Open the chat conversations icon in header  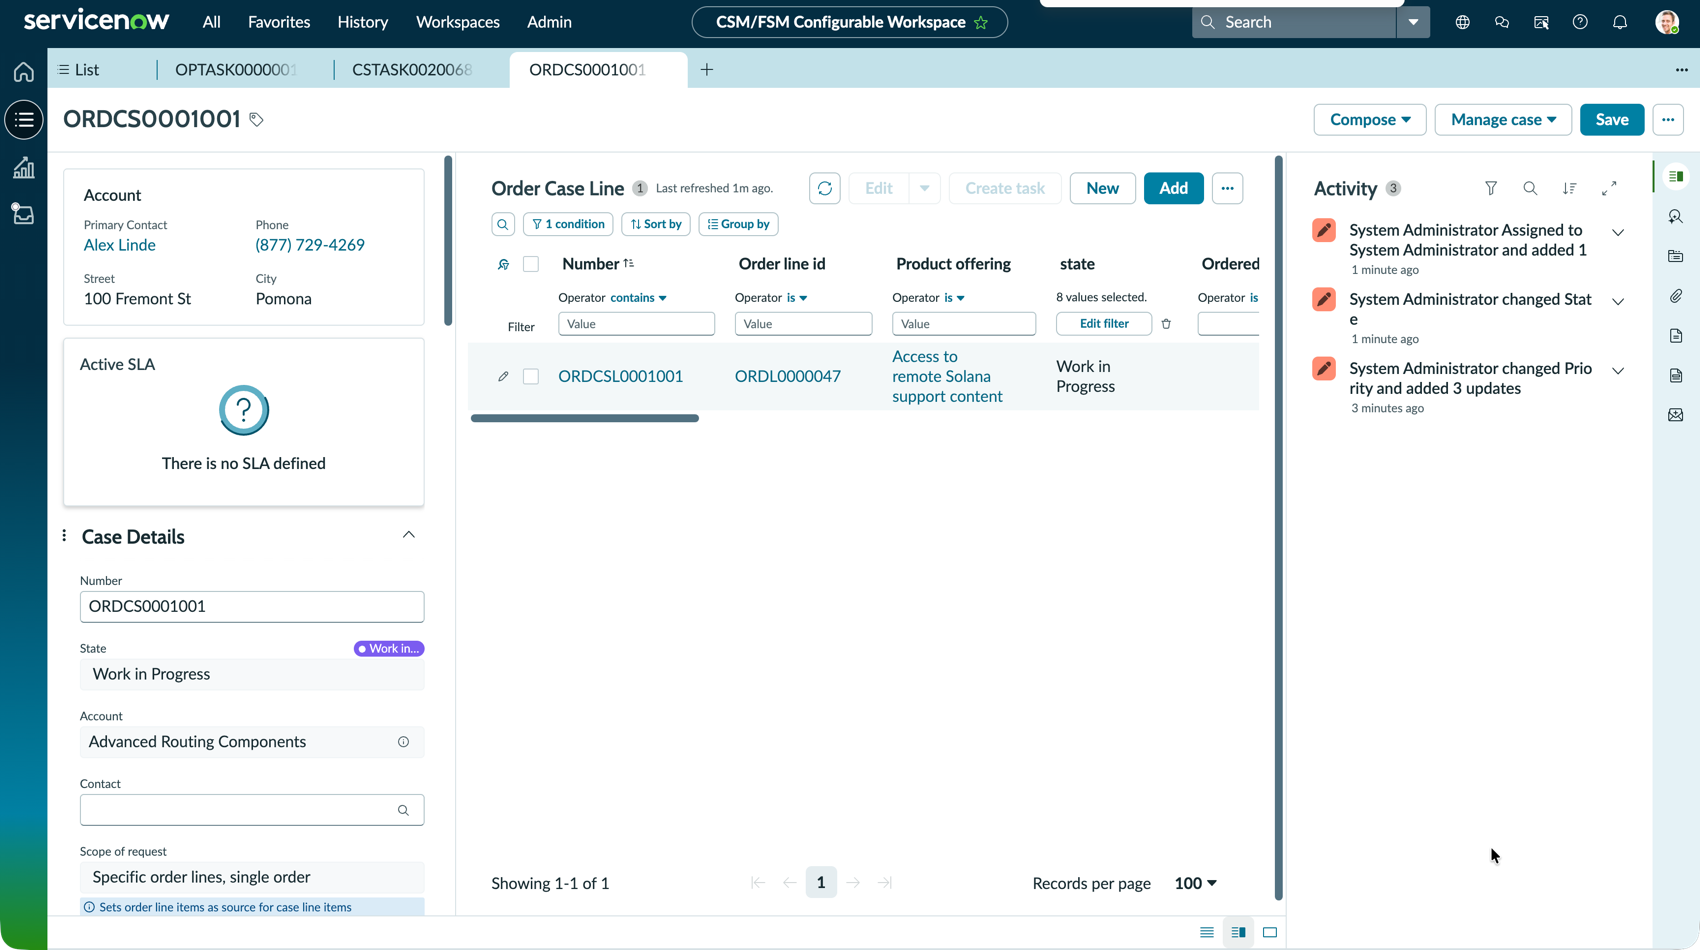pos(1501,22)
